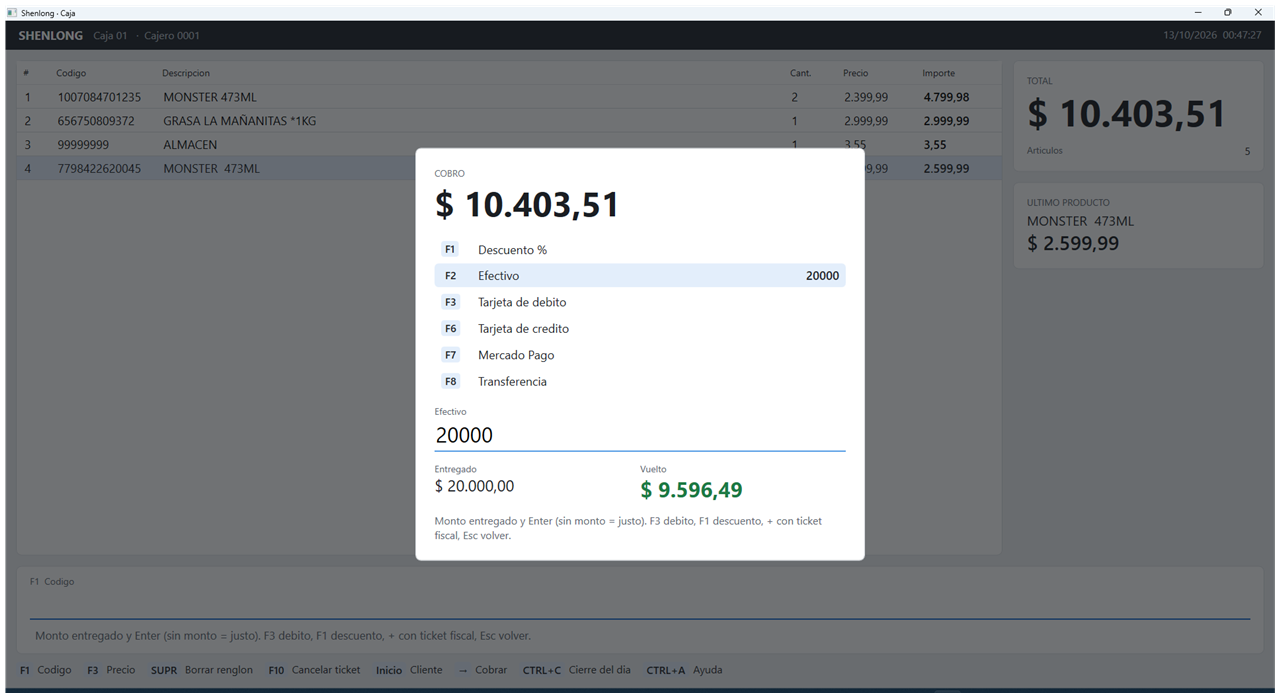
Task: Pick Tarjeta de debito payment option
Action: click(640, 302)
